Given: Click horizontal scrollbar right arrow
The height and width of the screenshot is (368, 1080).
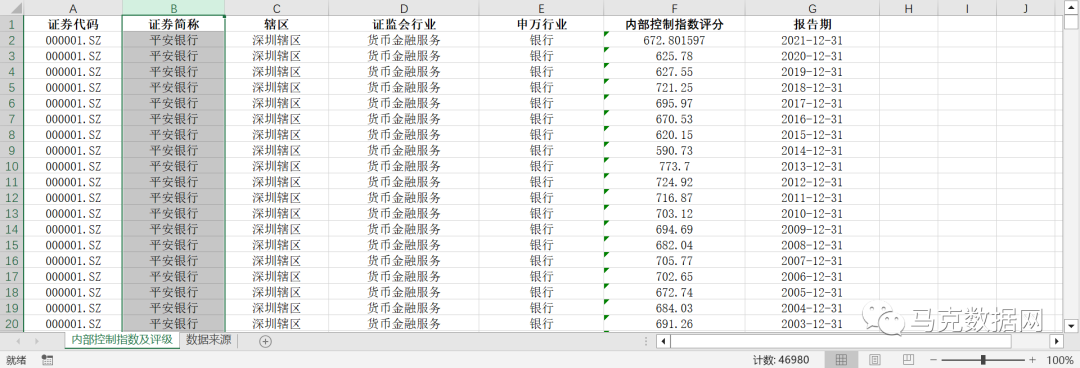Looking at the screenshot, I should click(1057, 341).
